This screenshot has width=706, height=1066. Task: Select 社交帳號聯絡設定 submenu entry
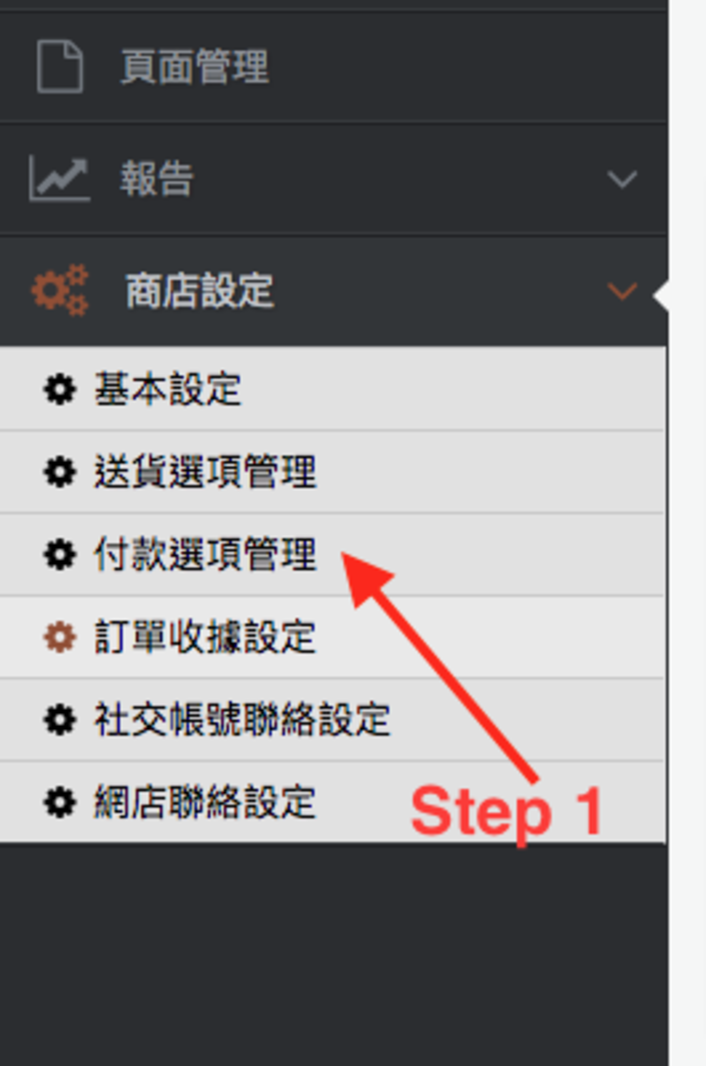point(332,720)
